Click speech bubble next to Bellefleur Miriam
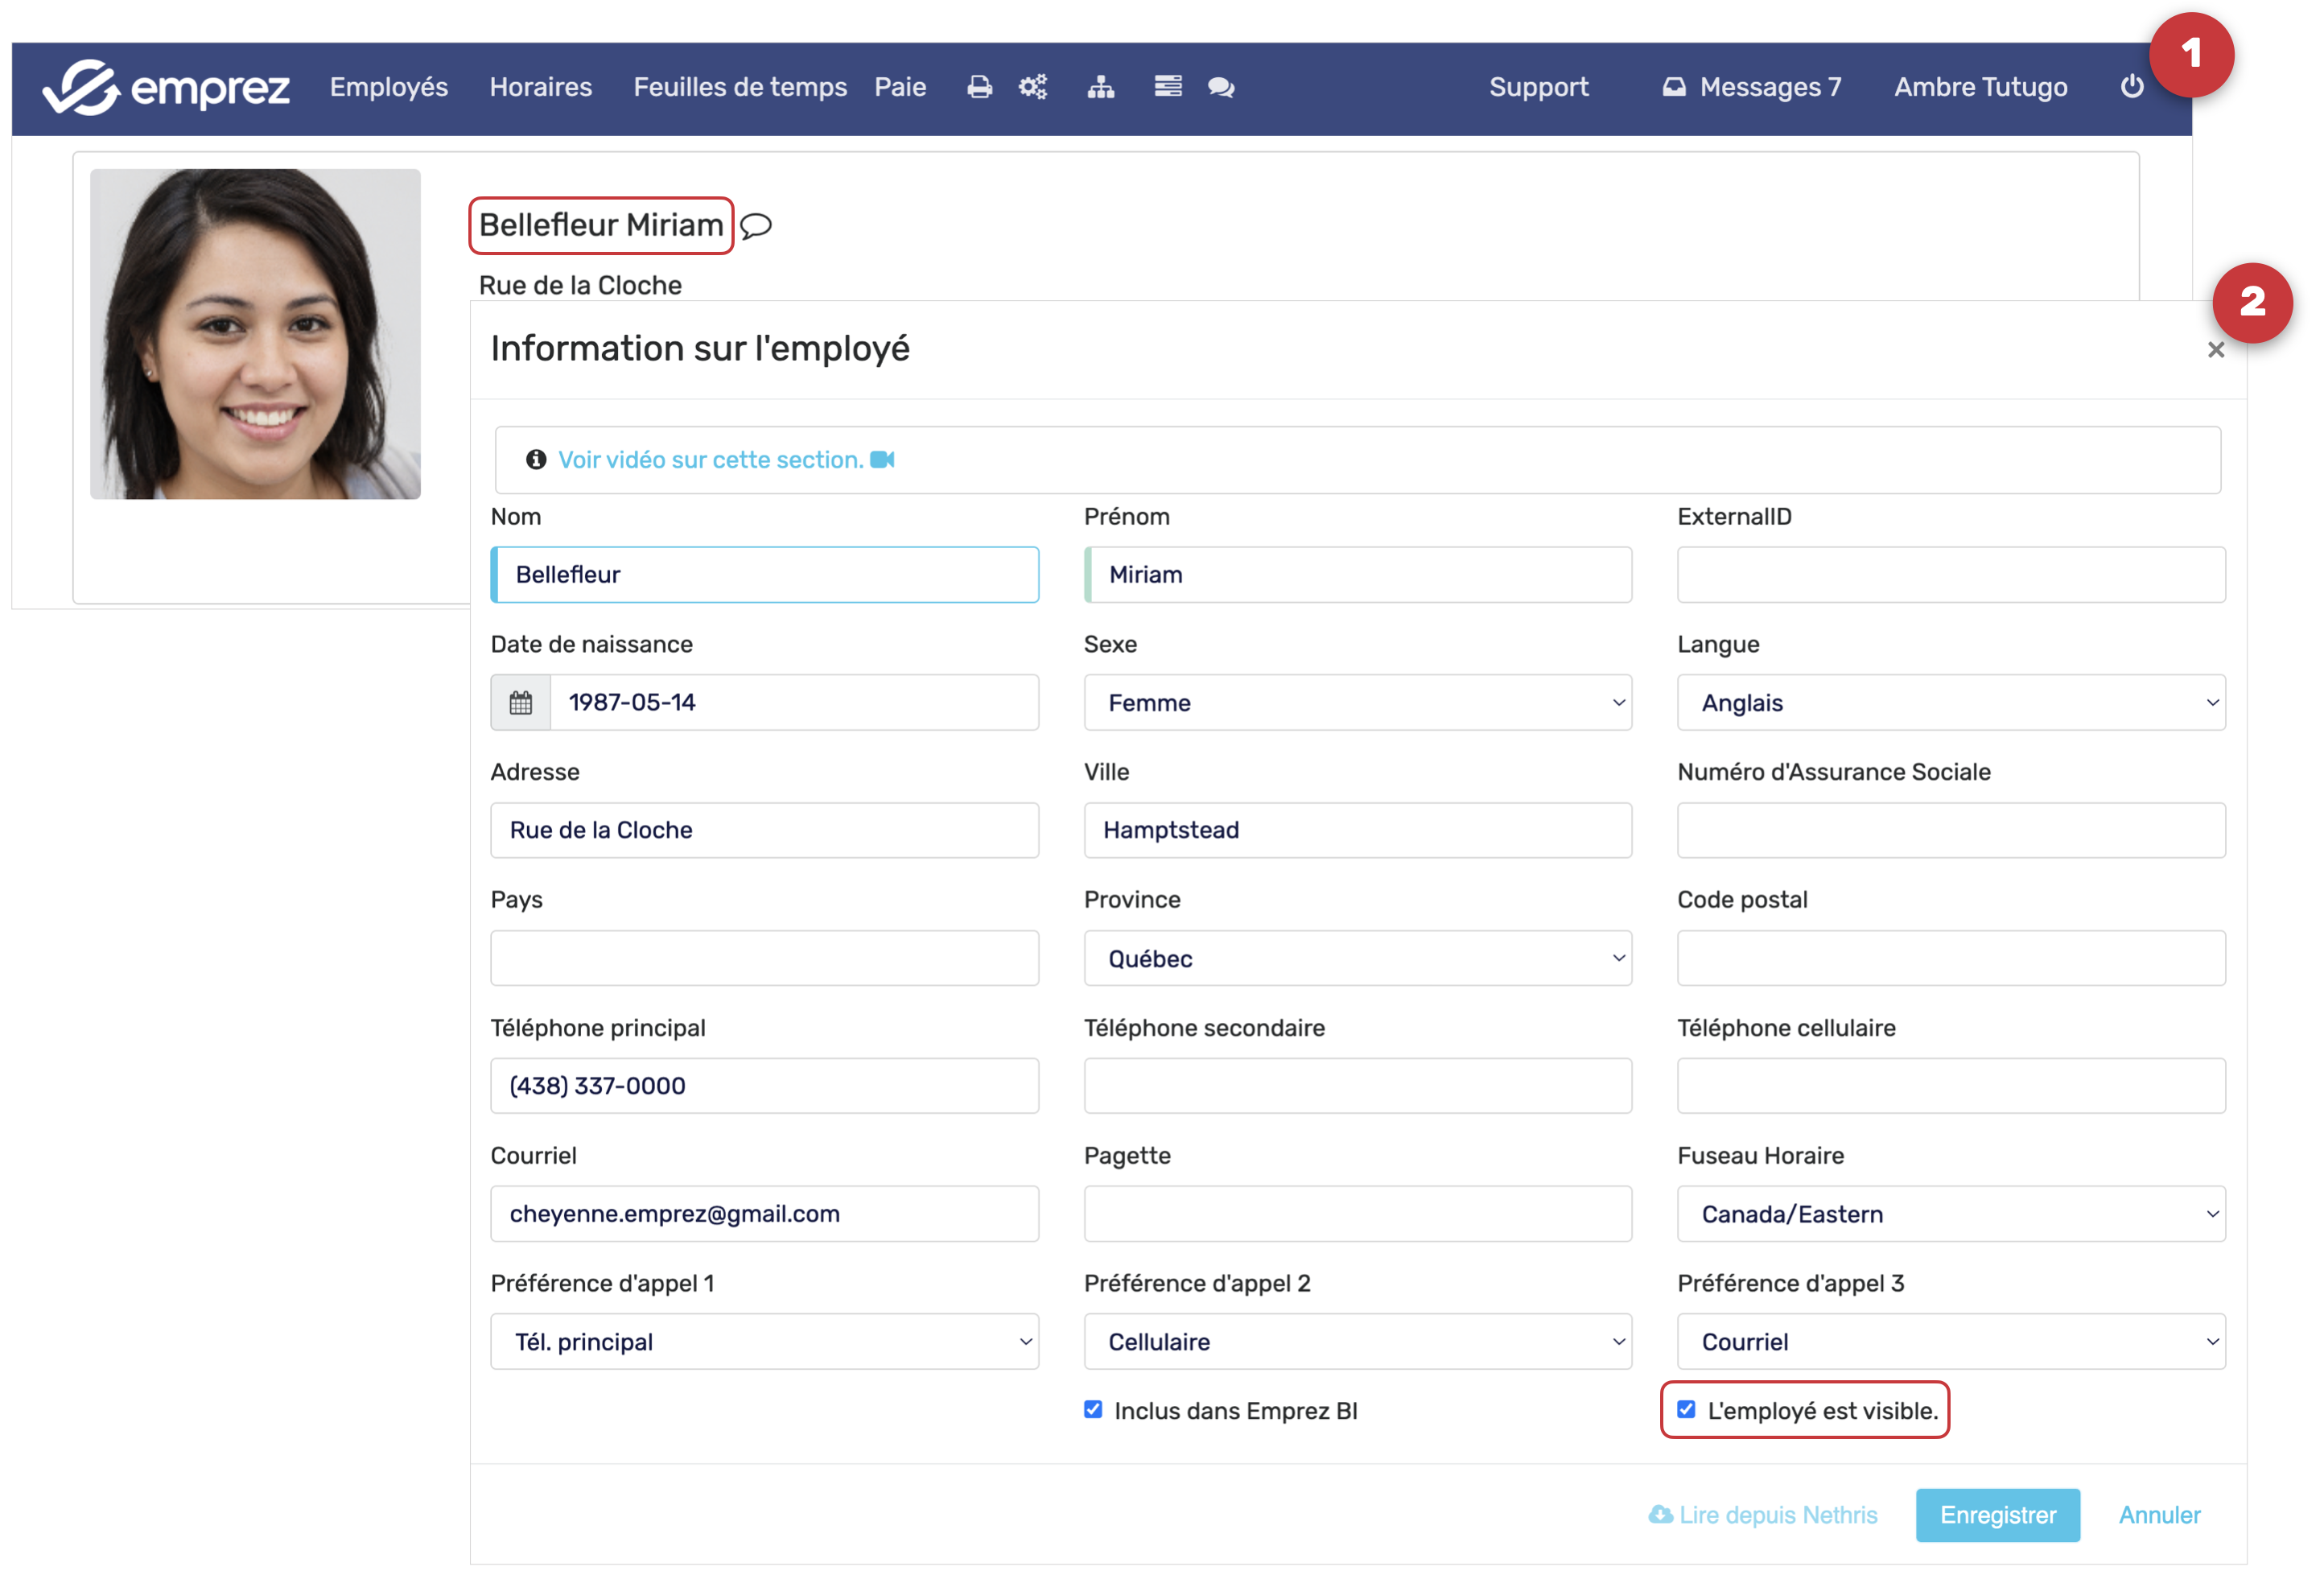Image resolution: width=2324 pixels, height=1579 pixels. click(756, 226)
